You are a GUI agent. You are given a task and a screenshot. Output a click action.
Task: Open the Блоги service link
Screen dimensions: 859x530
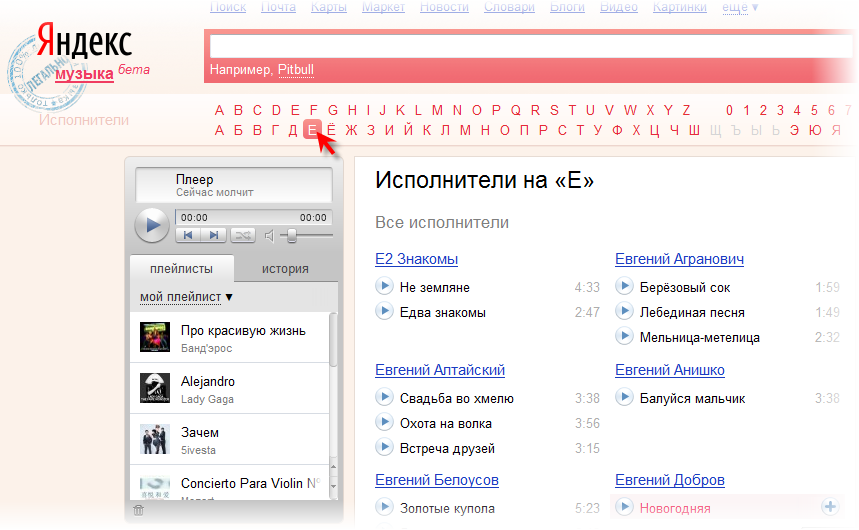point(568,7)
